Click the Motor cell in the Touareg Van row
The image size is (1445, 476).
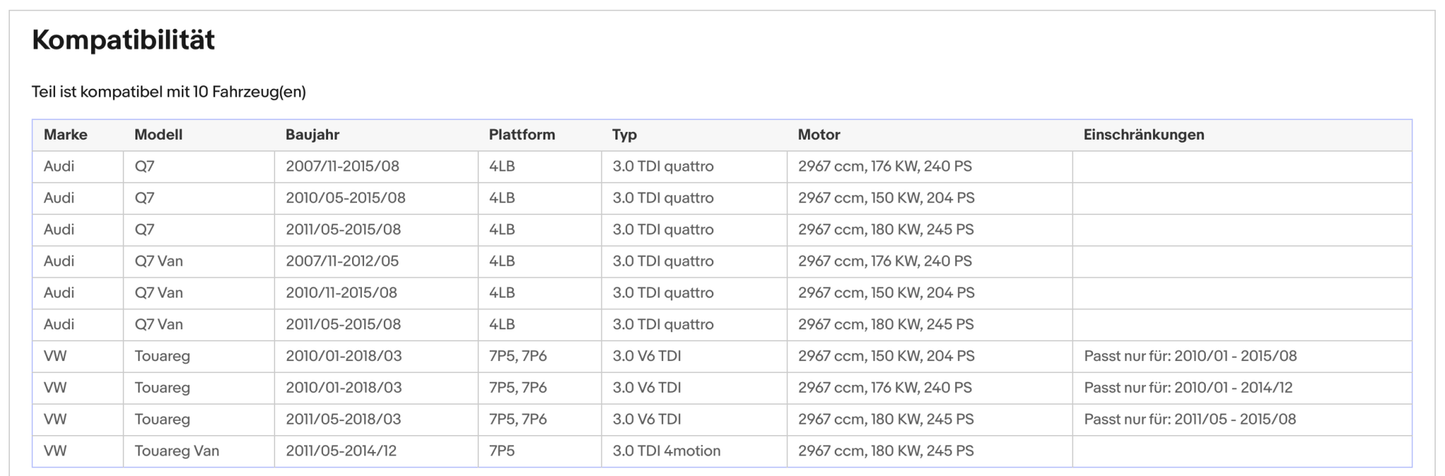(885, 451)
